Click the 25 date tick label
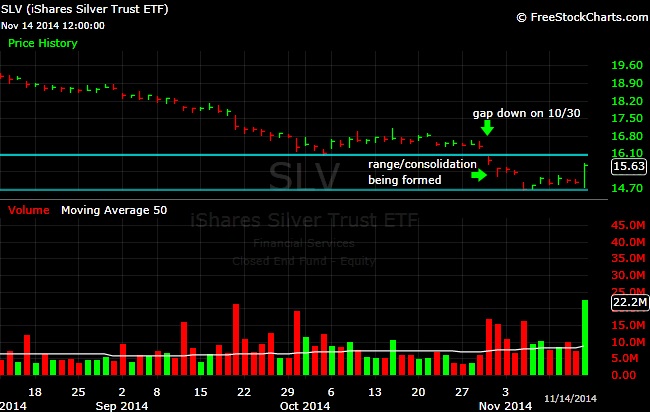Screen dimensions: 650x412 [78, 392]
